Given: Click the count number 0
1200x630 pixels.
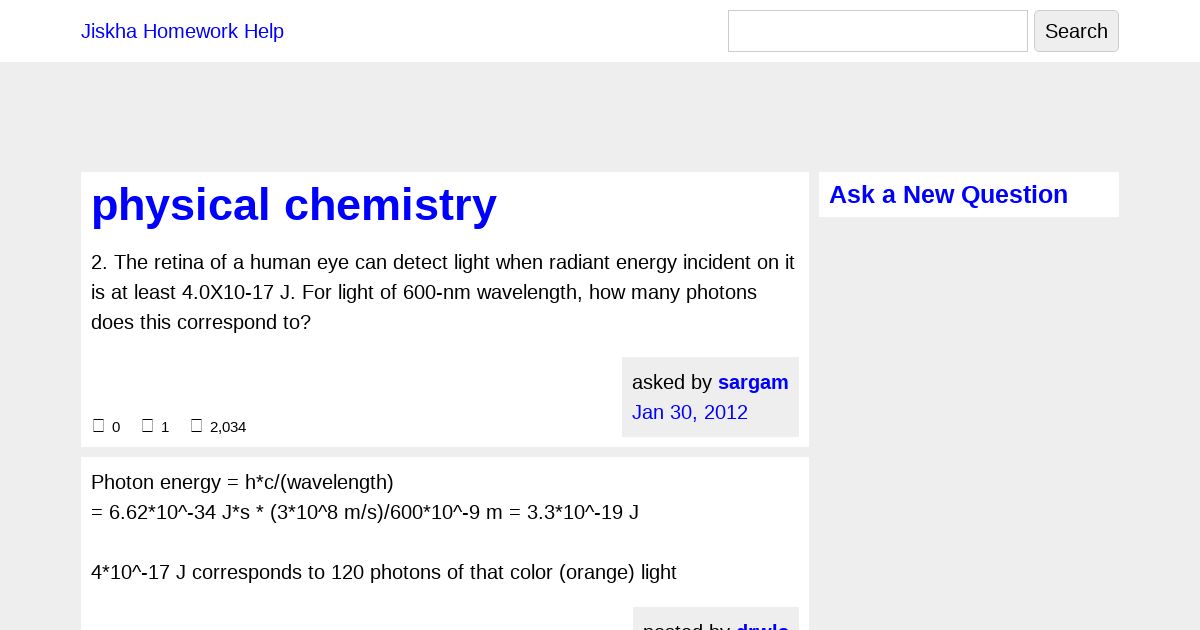Looking at the screenshot, I should (x=116, y=427).
